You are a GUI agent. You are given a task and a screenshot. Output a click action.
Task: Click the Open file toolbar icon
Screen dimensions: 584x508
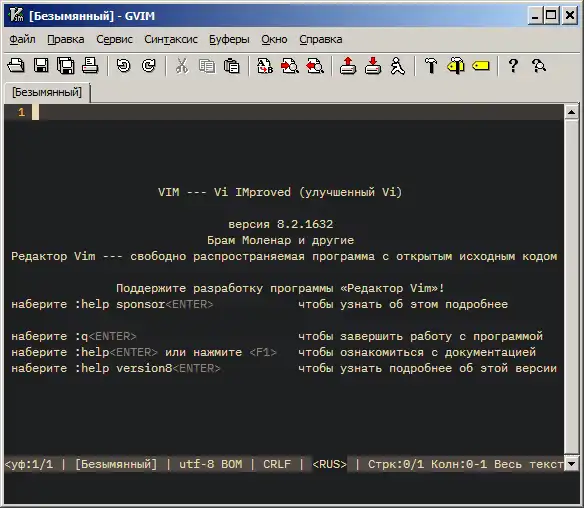coord(16,66)
